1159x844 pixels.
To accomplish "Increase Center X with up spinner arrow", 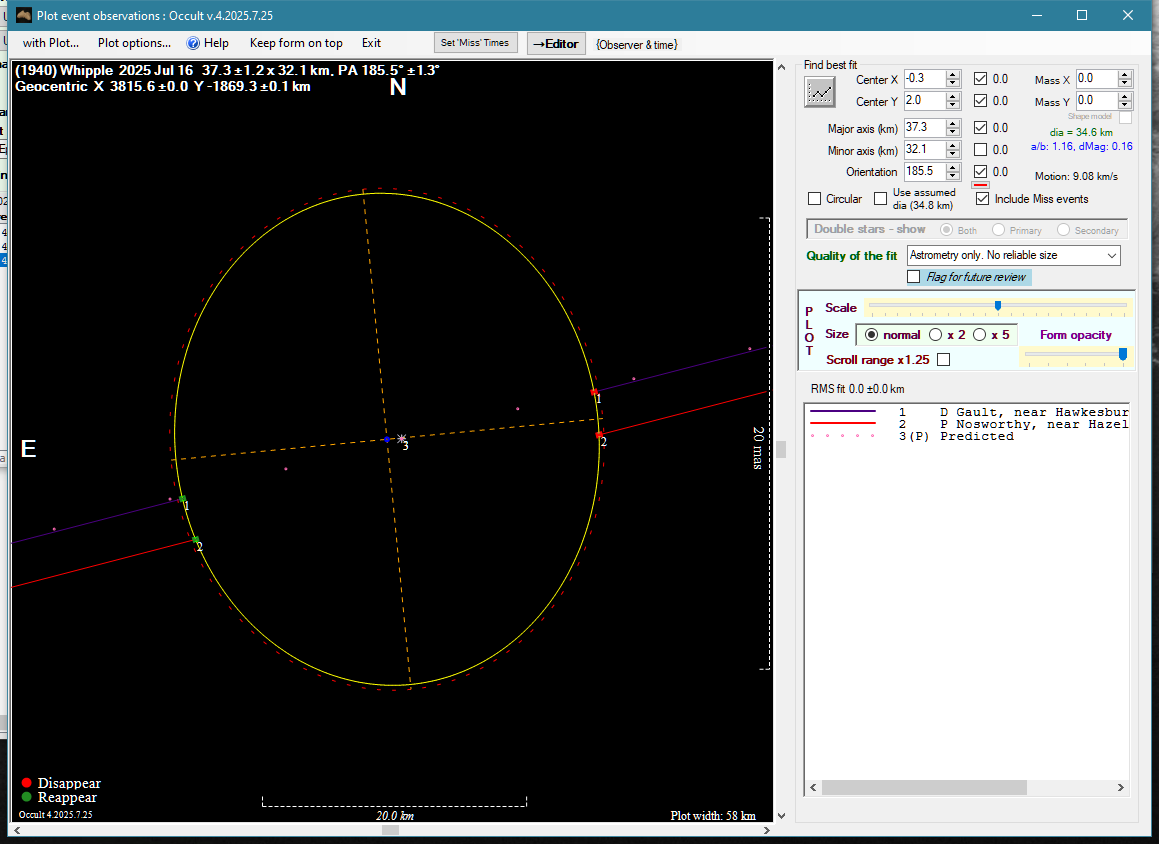I will [x=953, y=74].
